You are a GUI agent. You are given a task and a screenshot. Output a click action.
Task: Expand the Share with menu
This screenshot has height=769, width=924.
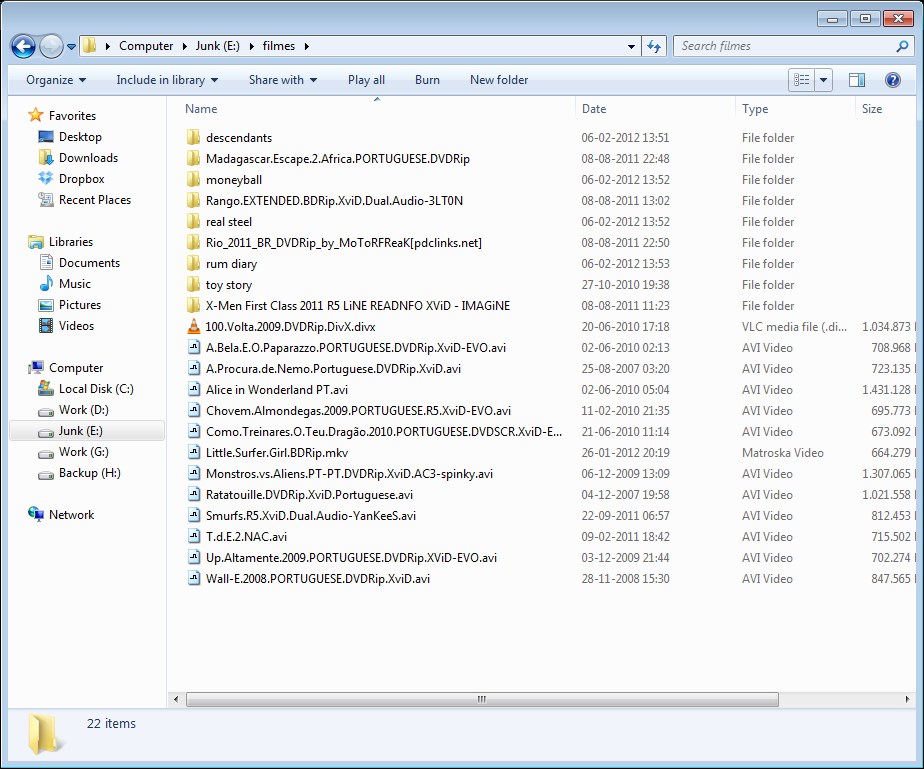pyautogui.click(x=282, y=80)
